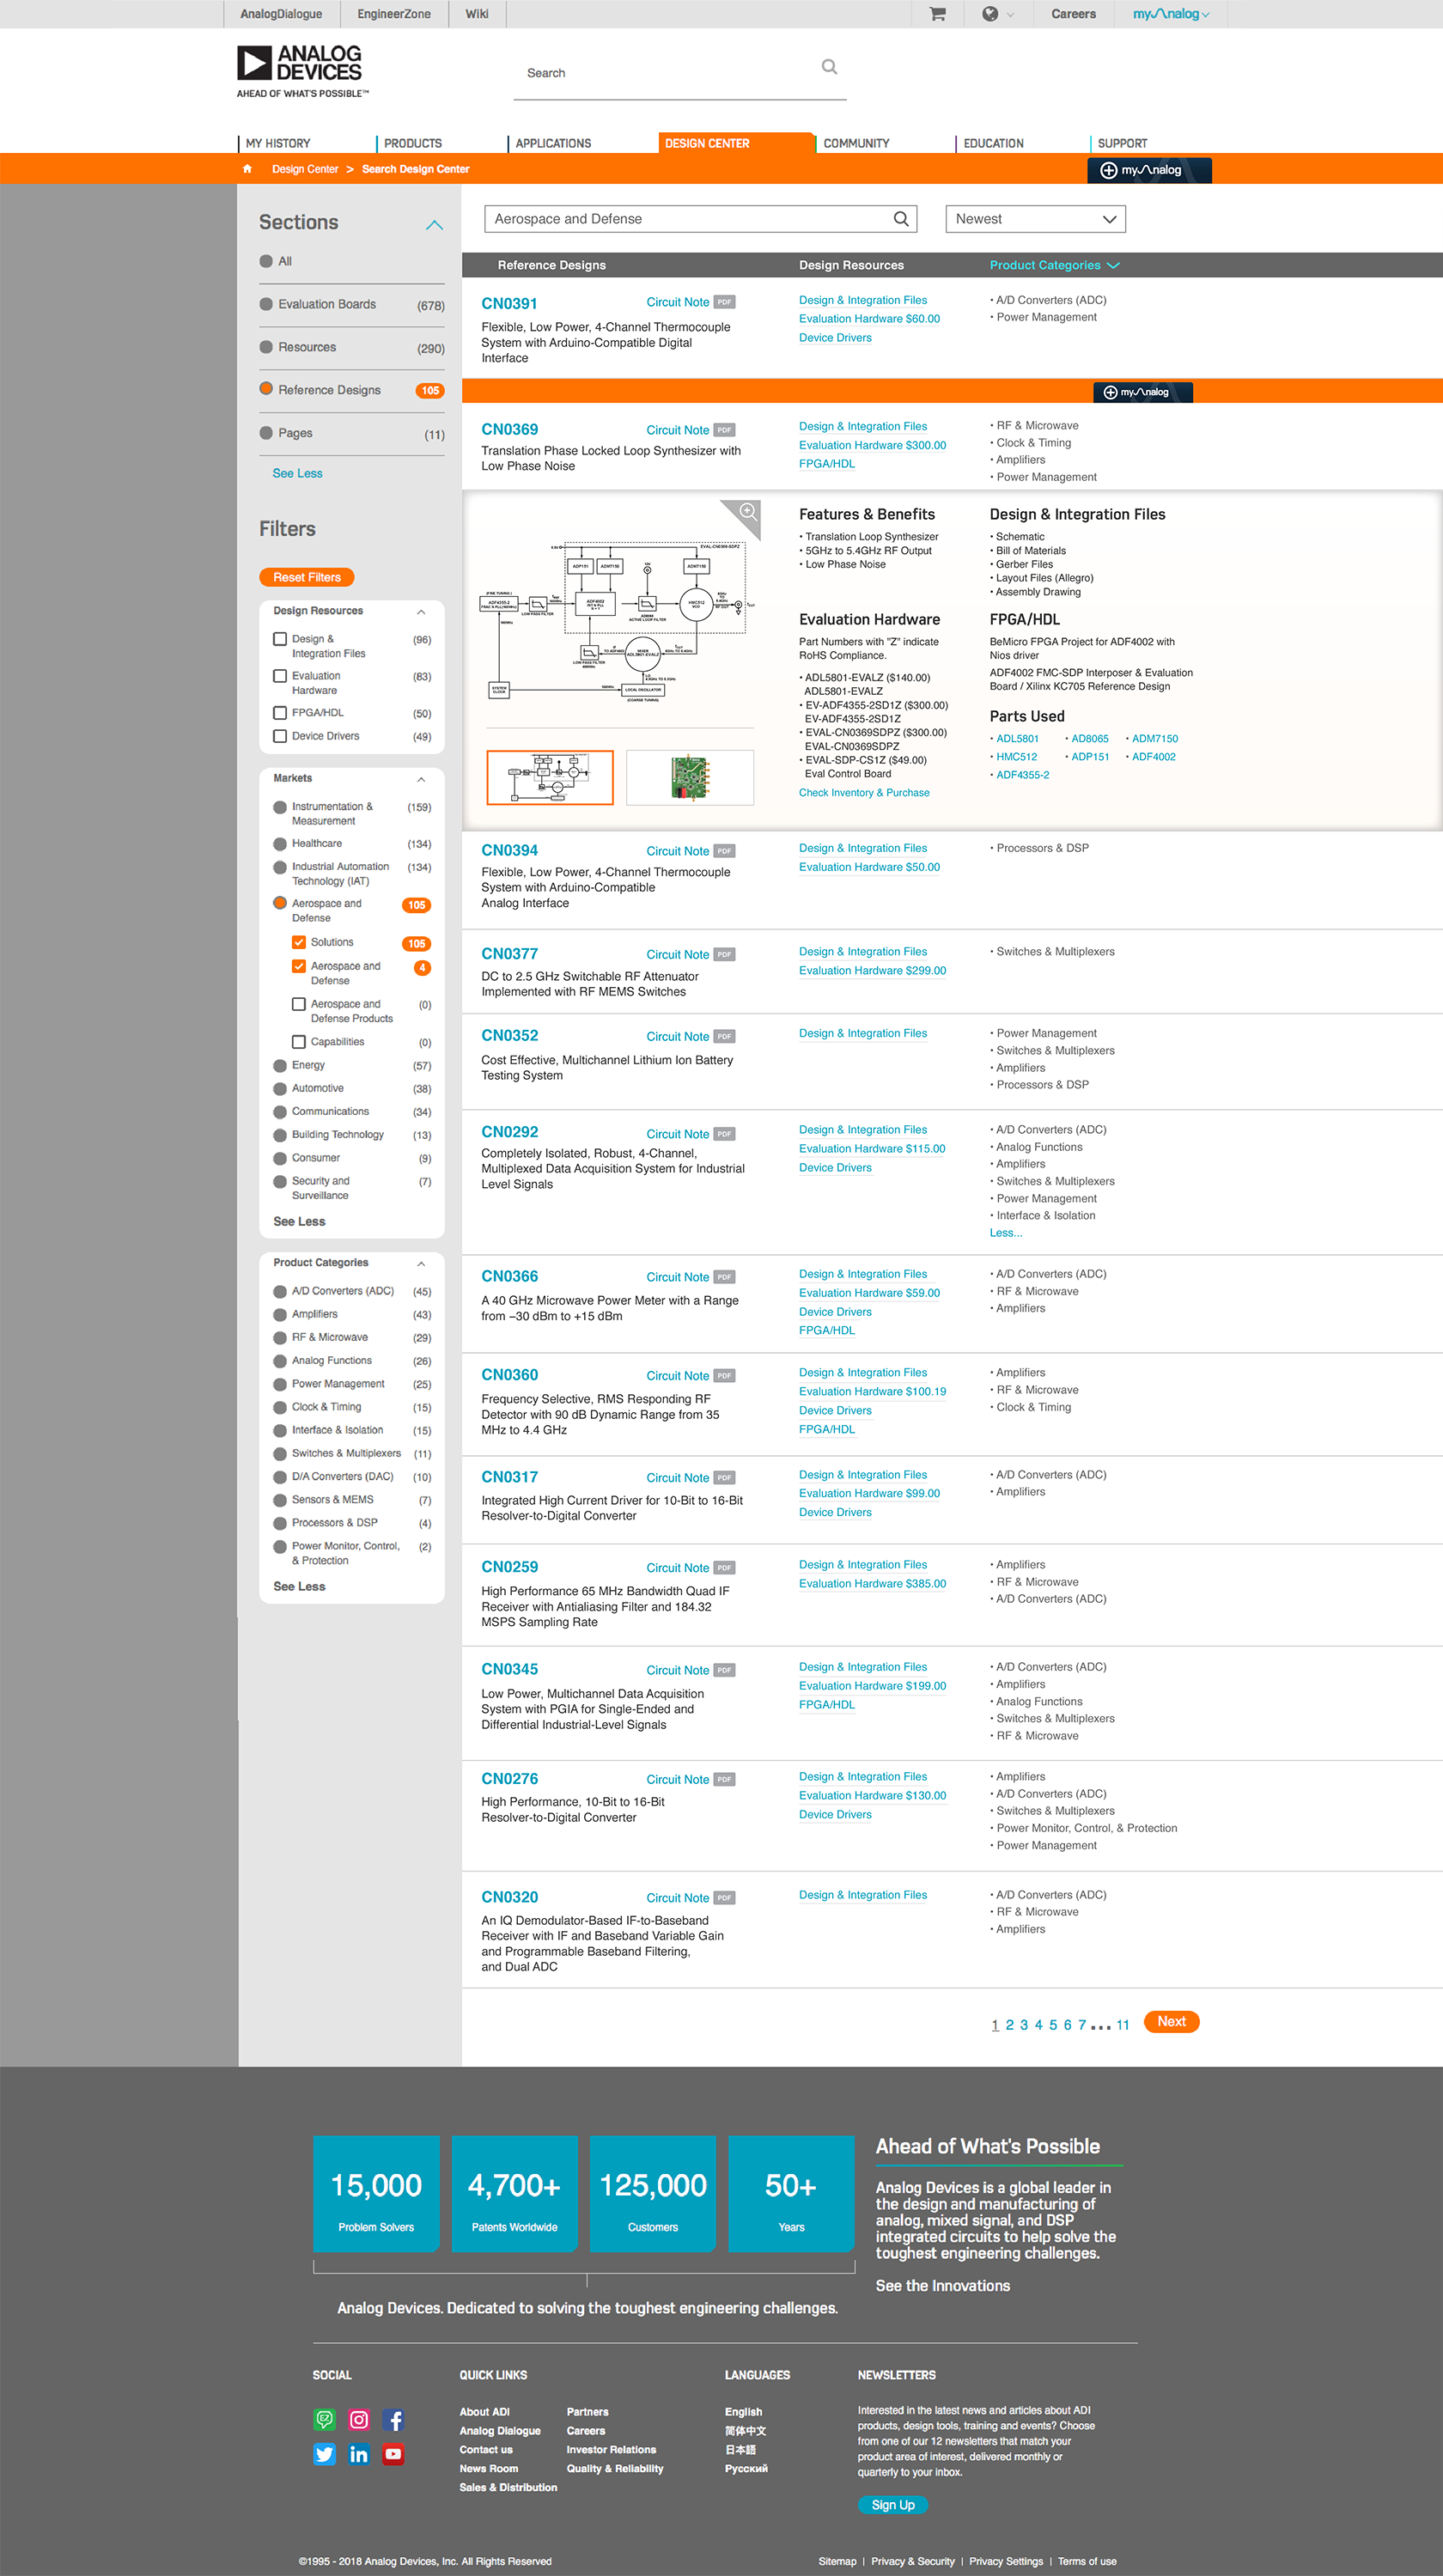Collapse the Sections panel chevron
The width and height of the screenshot is (1443, 2576).
(434, 225)
